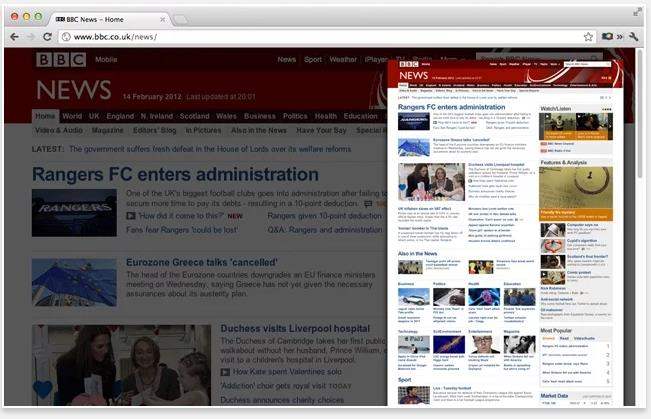Image resolution: width=651 pixels, height=419 pixels.
Task: Open Fans fear Rangers 'could be lost' link
Action: click(182, 230)
